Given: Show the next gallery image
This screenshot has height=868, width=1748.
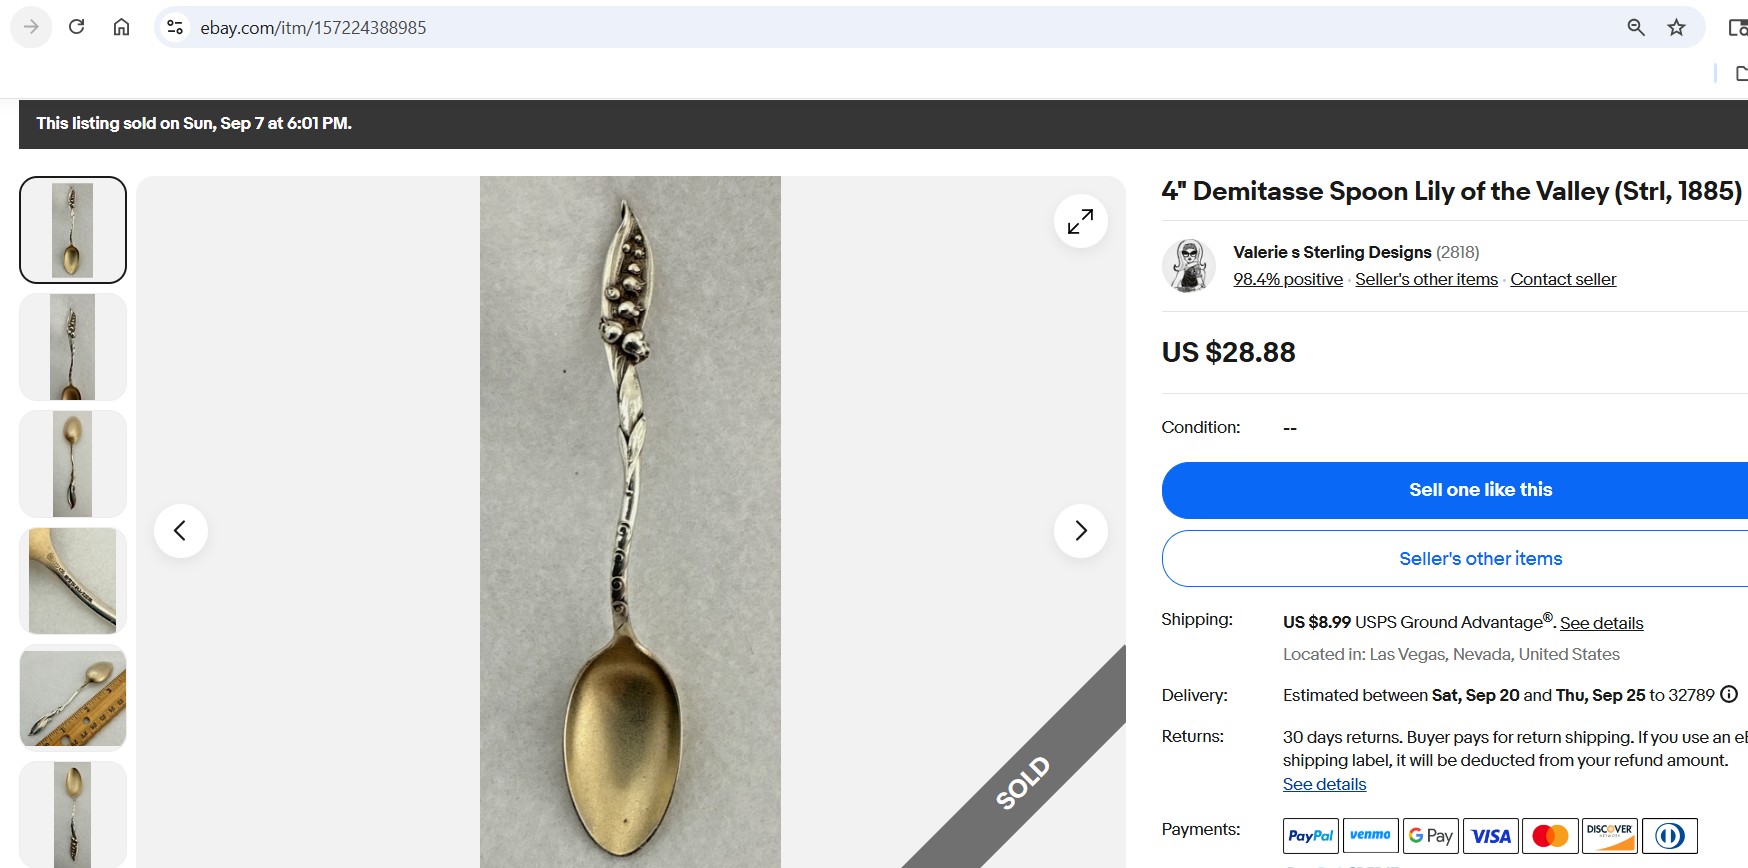Looking at the screenshot, I should 1080,531.
